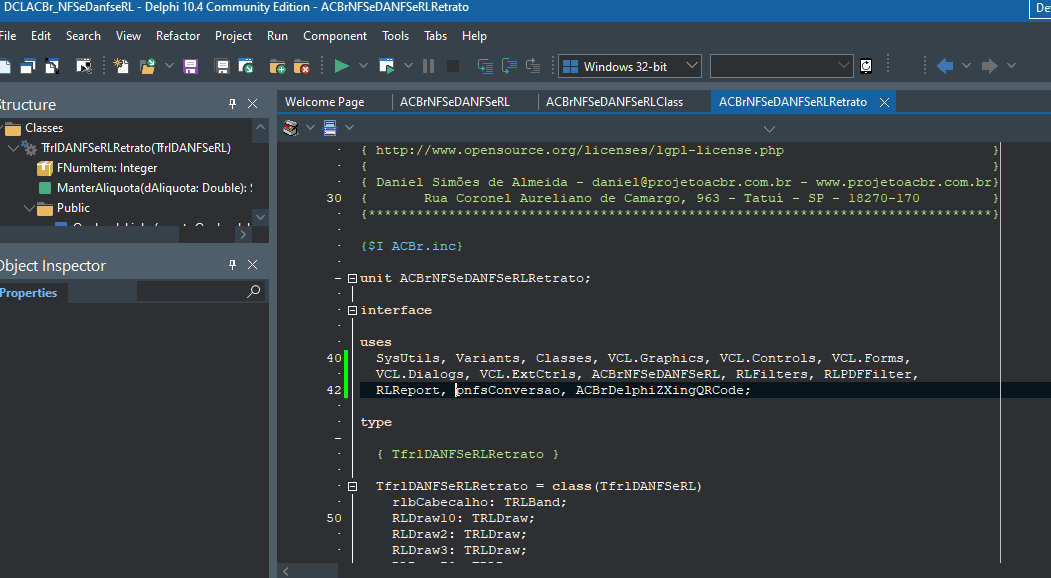The image size is (1051, 578).
Task: Run the project with the green play button
Action: pyautogui.click(x=342, y=66)
